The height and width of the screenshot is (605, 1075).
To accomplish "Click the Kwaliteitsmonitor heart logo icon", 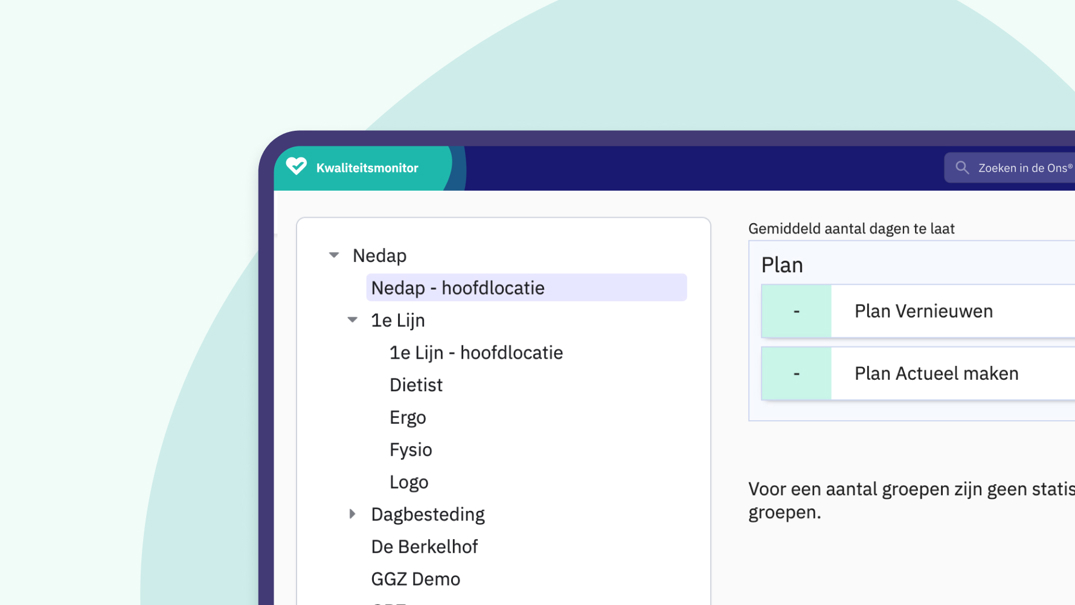I will [x=296, y=165].
